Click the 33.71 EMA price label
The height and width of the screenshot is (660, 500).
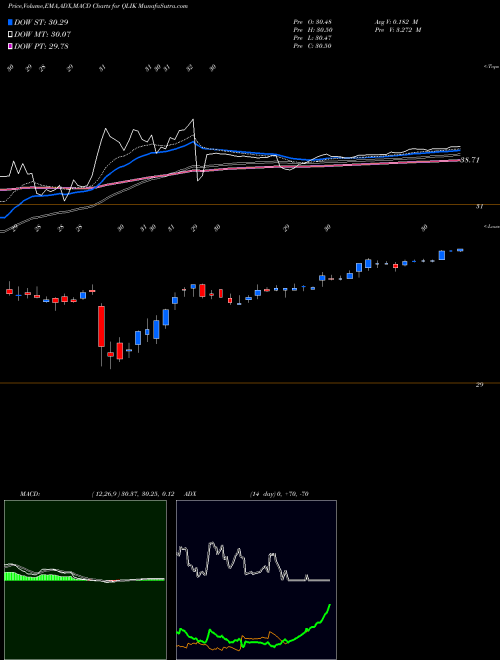pos(470,160)
